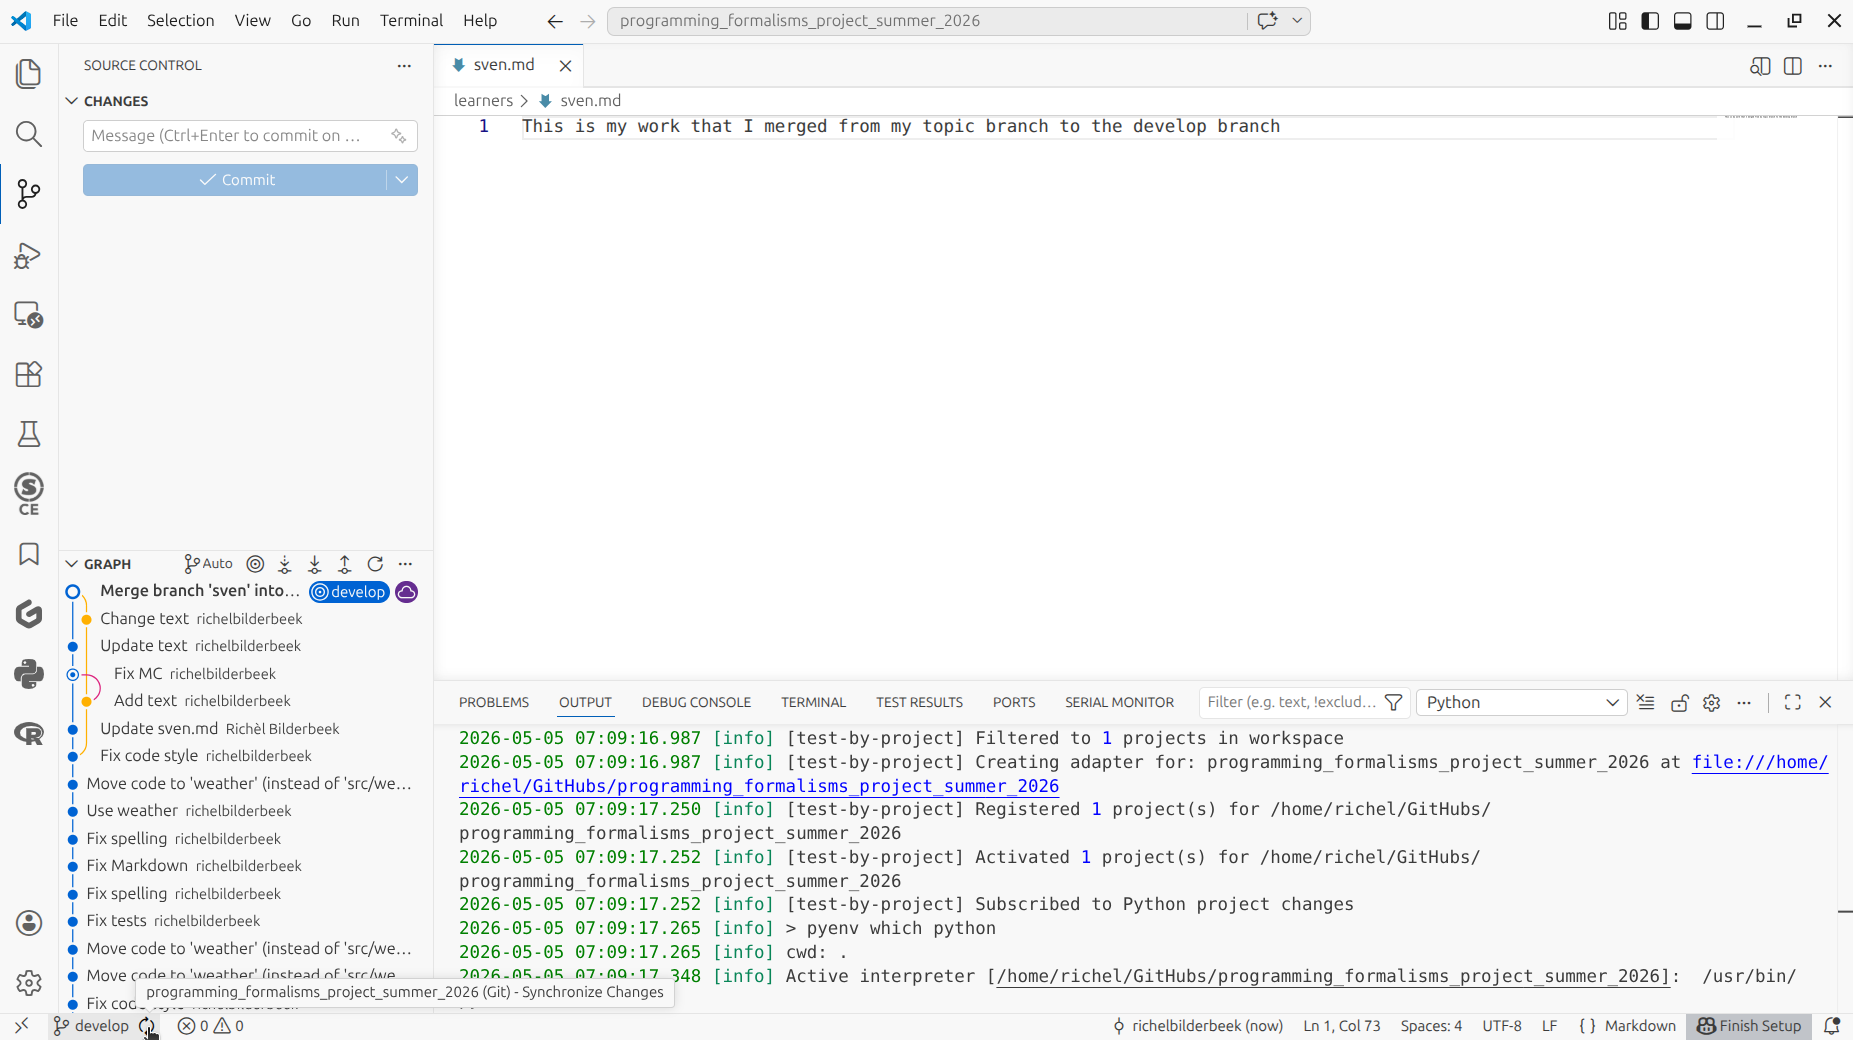Switch to the TEST RESULTS tab

tap(919, 703)
